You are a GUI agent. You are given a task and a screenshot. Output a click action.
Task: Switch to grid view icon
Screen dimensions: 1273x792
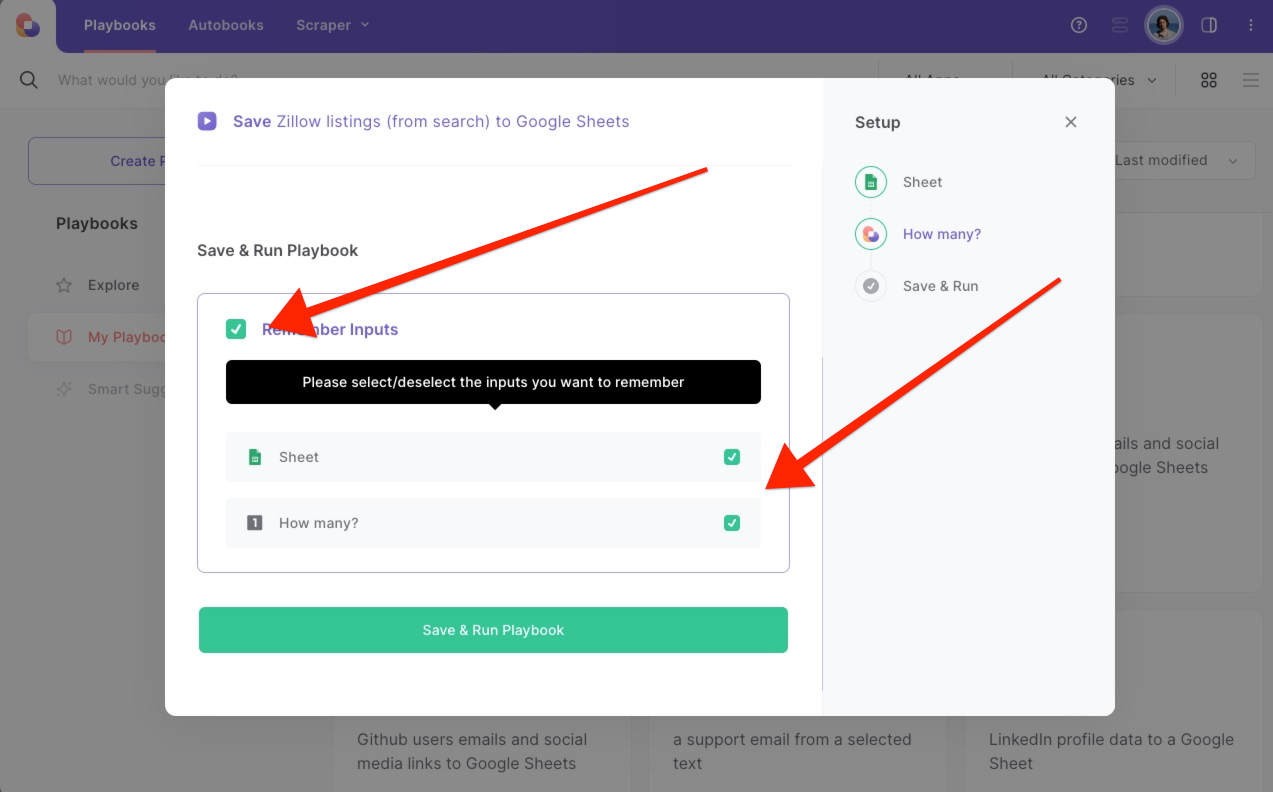click(x=1209, y=80)
